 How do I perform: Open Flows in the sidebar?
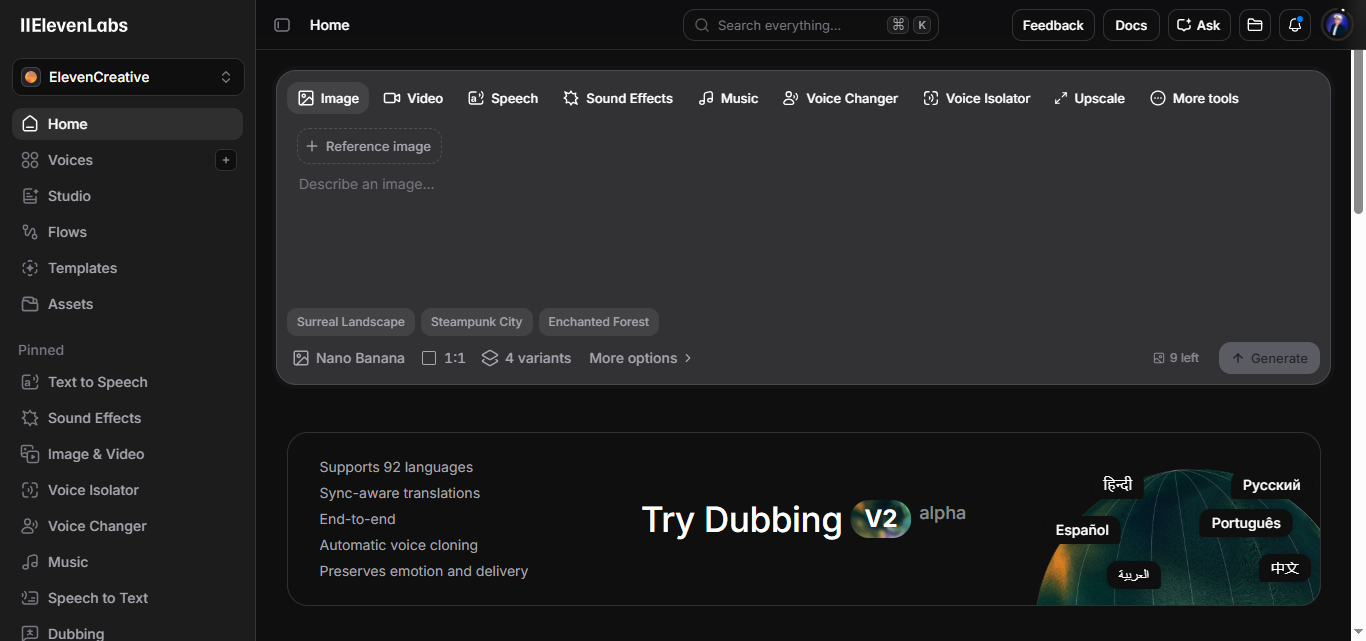[x=127, y=232]
